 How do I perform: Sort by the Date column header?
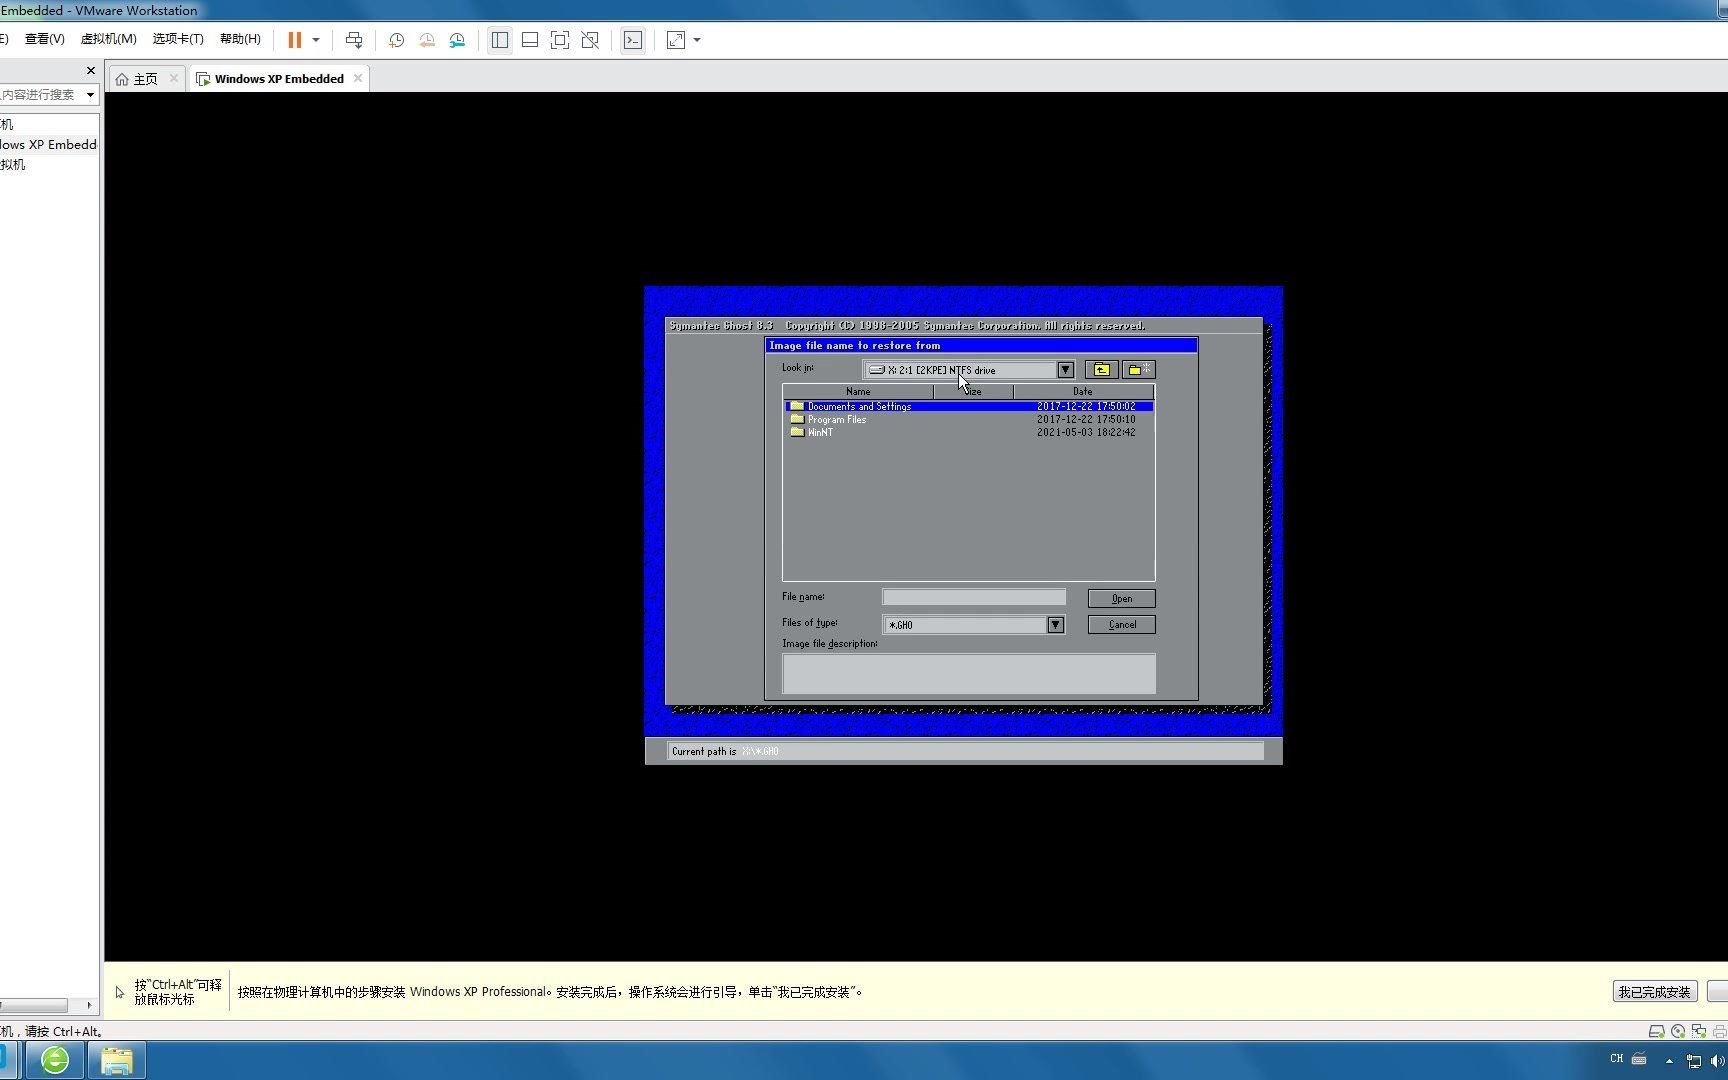[x=1083, y=391]
